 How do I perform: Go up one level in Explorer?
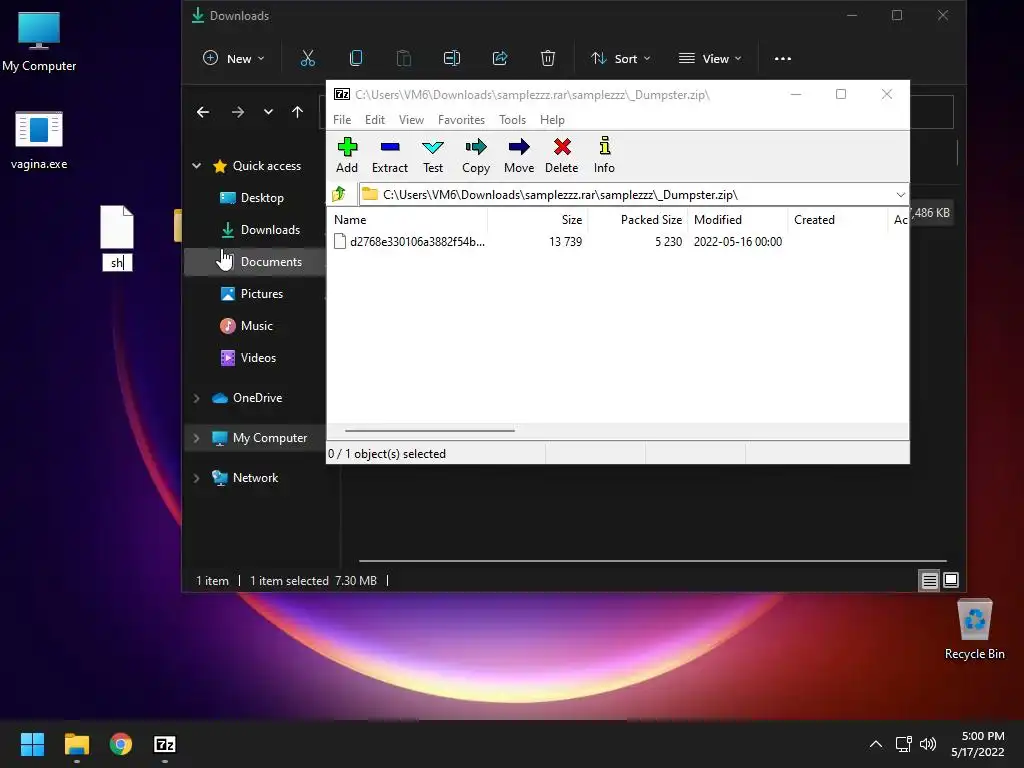pyautogui.click(x=298, y=112)
